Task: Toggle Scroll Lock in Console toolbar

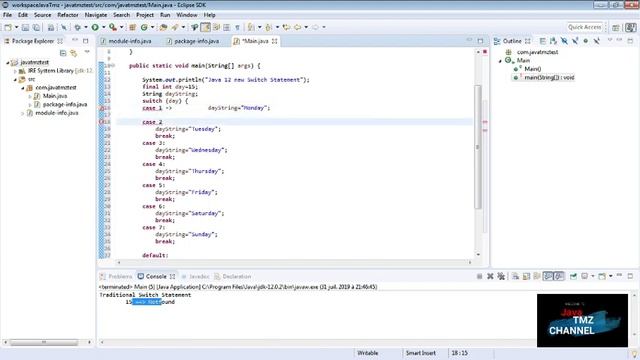Action: [x=526, y=276]
